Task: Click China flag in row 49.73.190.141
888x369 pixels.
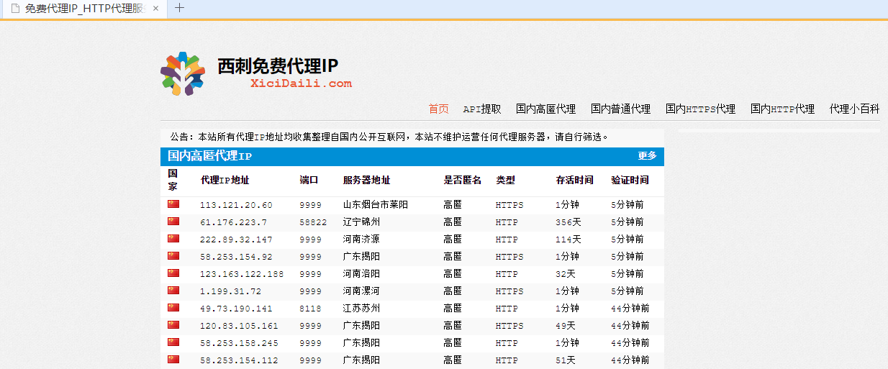Action: 173,308
